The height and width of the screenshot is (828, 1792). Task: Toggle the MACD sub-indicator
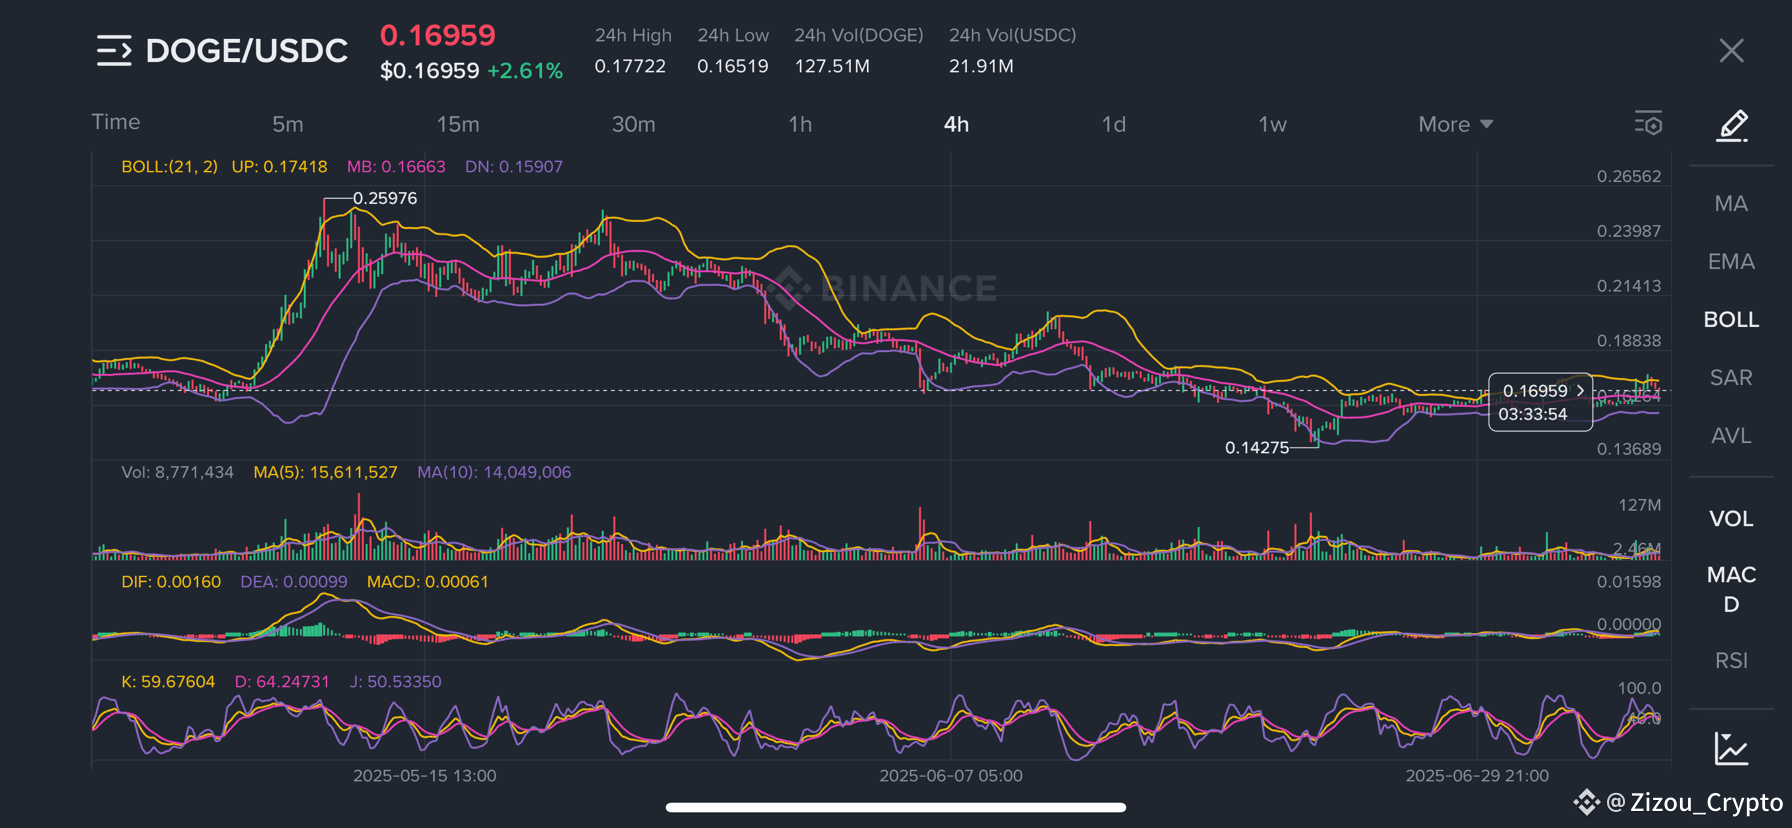[1731, 589]
